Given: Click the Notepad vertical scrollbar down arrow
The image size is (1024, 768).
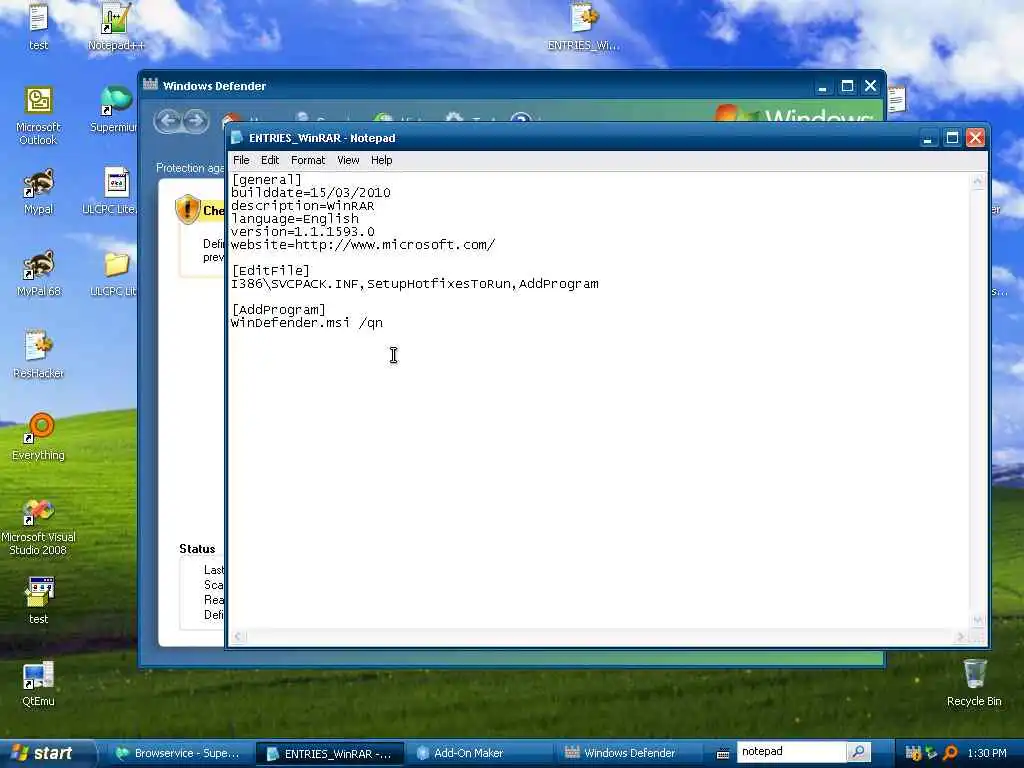Looking at the screenshot, I should (x=978, y=620).
